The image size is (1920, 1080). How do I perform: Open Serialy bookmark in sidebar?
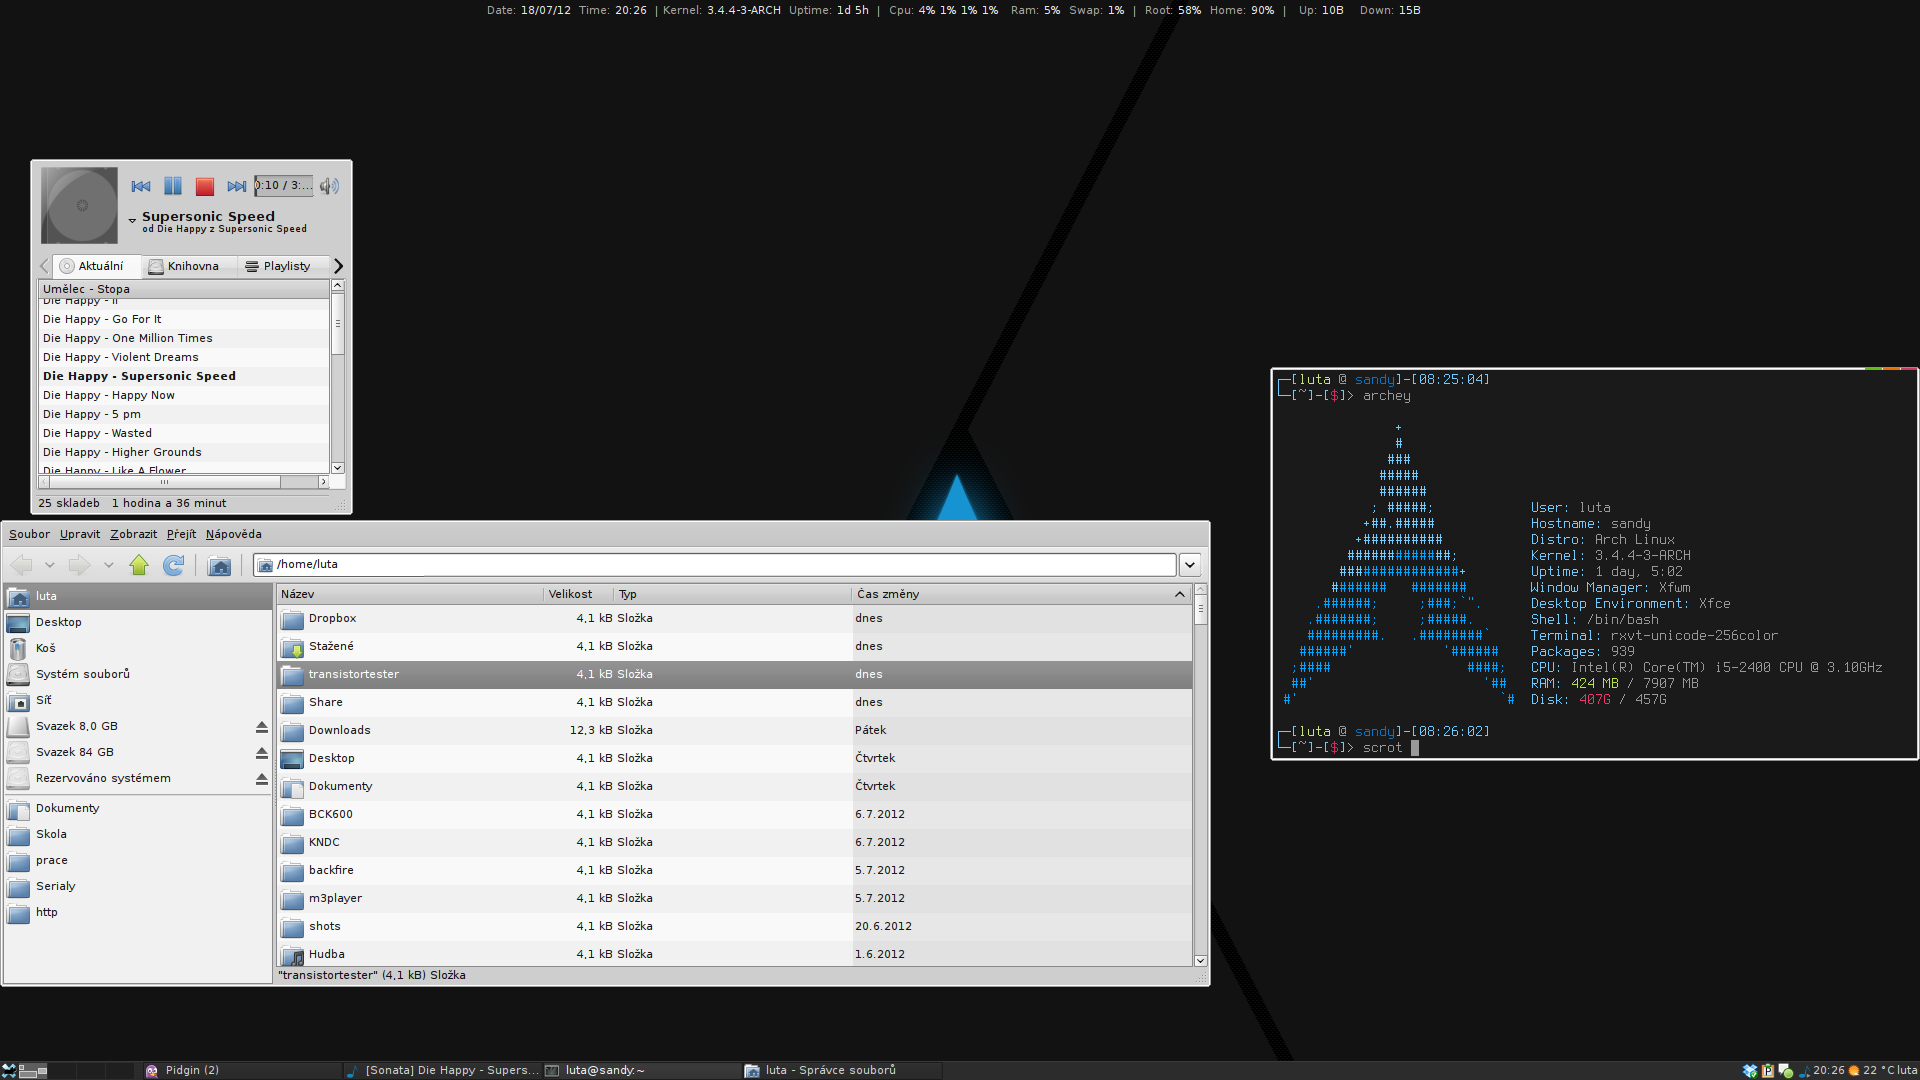coord(138,886)
